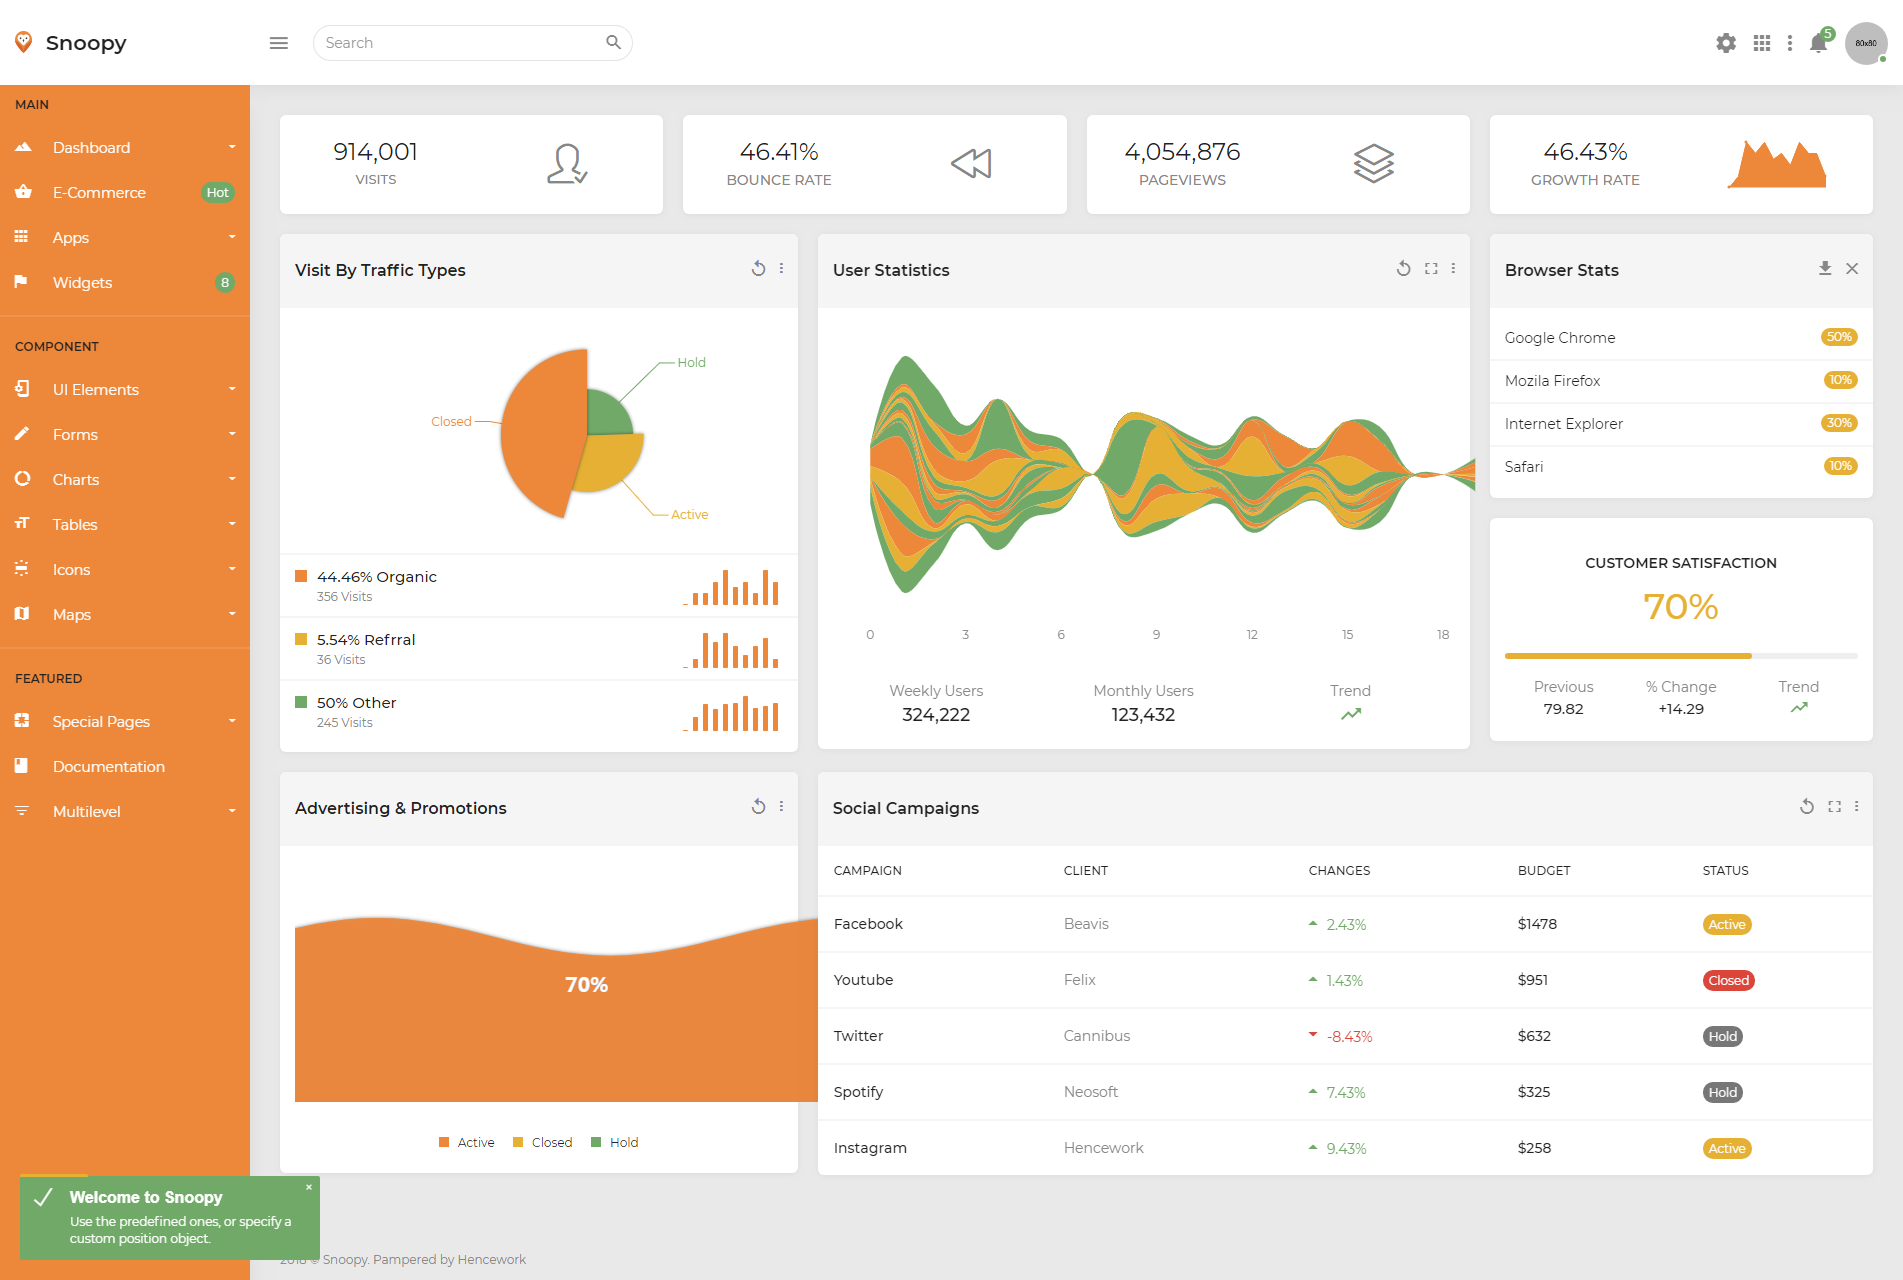Viewport: 1903px width, 1280px height.
Task: Open the settings gear icon
Action: (x=1726, y=43)
